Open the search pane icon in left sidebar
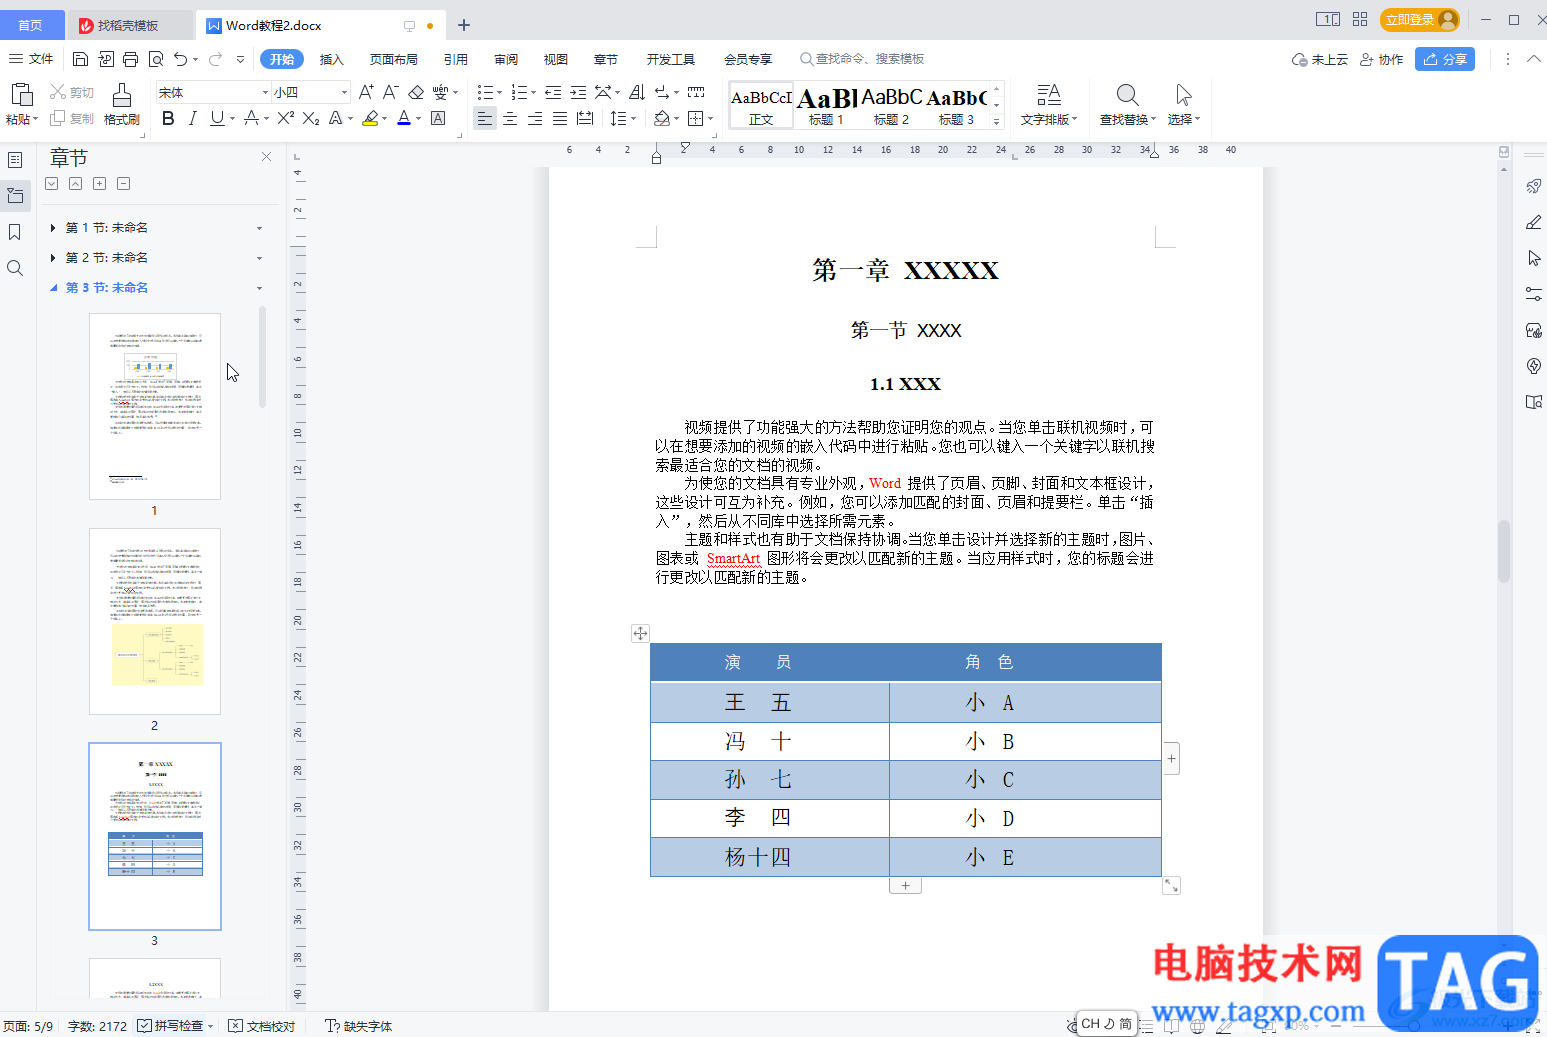This screenshot has width=1547, height=1037. [x=15, y=268]
